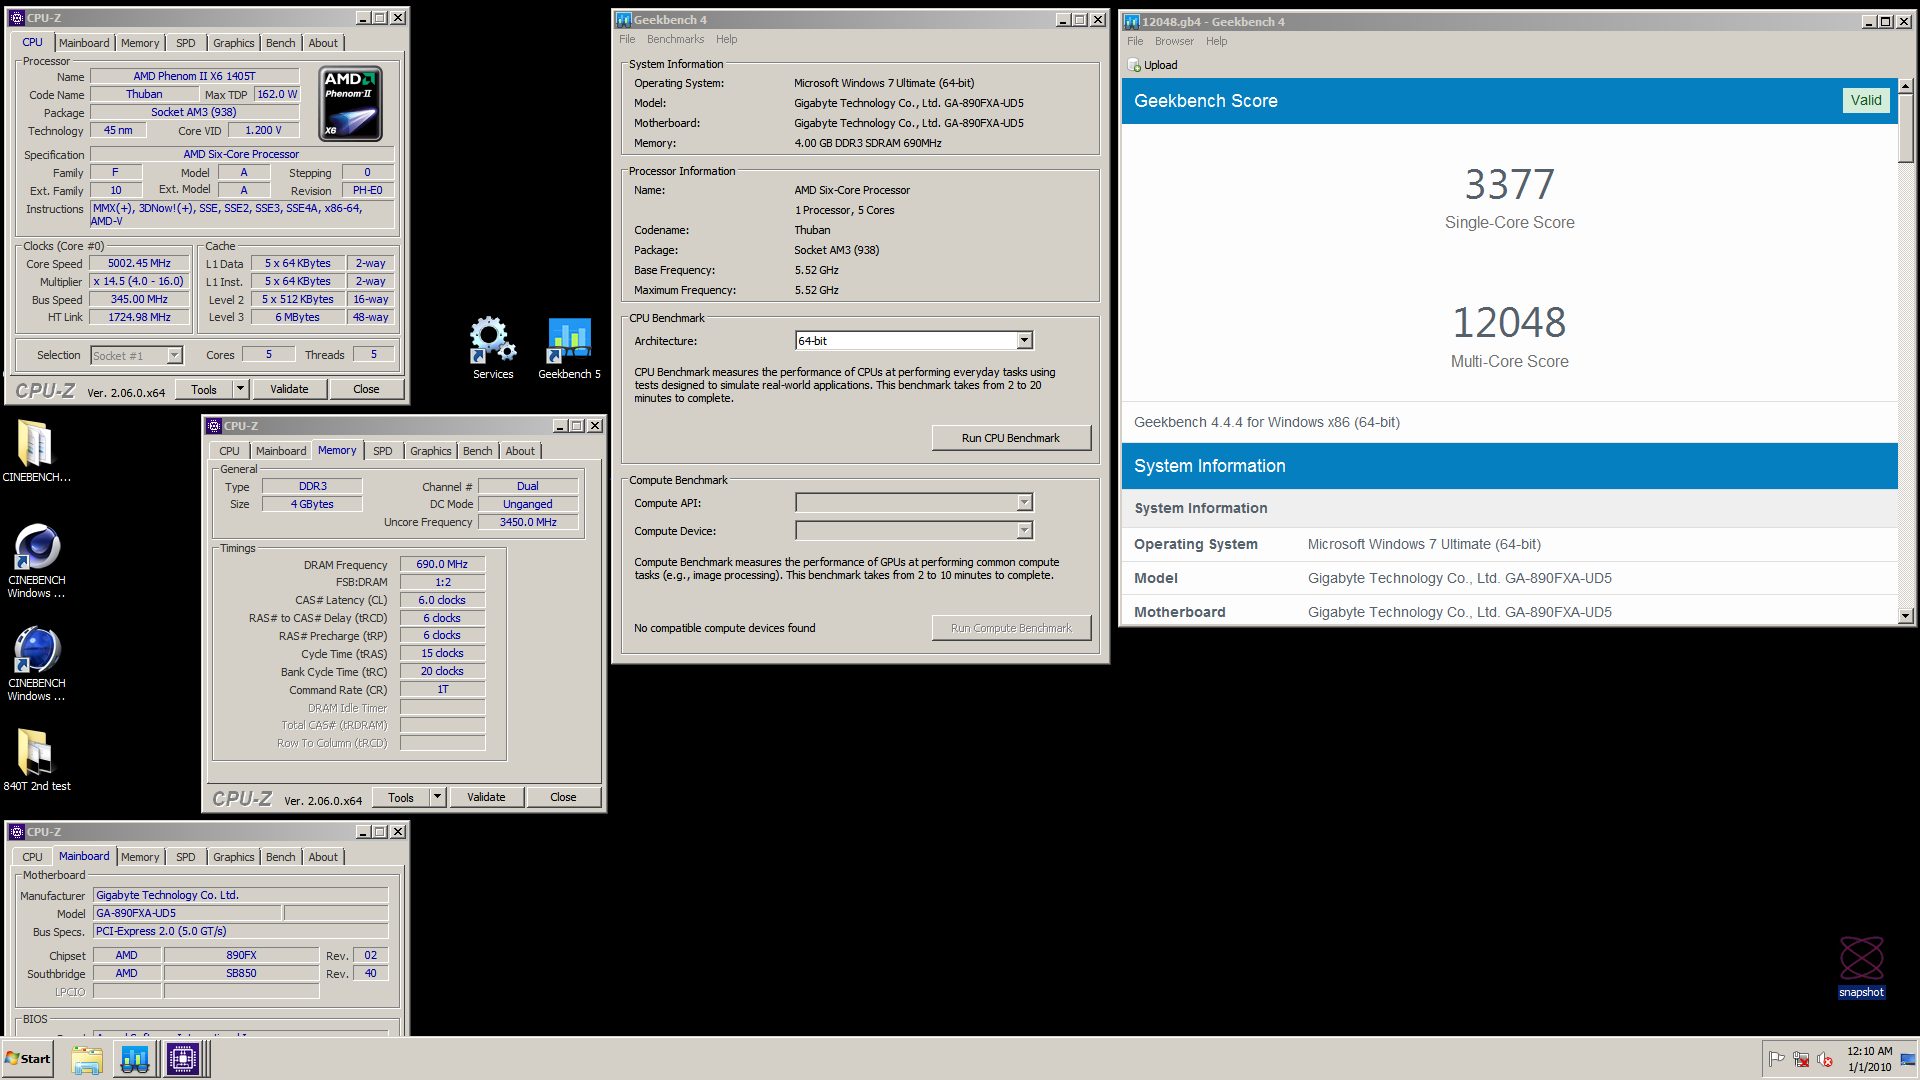Open Bench tab in CPU-Z Mainboard window
This screenshot has width=1920, height=1080.
[x=280, y=857]
